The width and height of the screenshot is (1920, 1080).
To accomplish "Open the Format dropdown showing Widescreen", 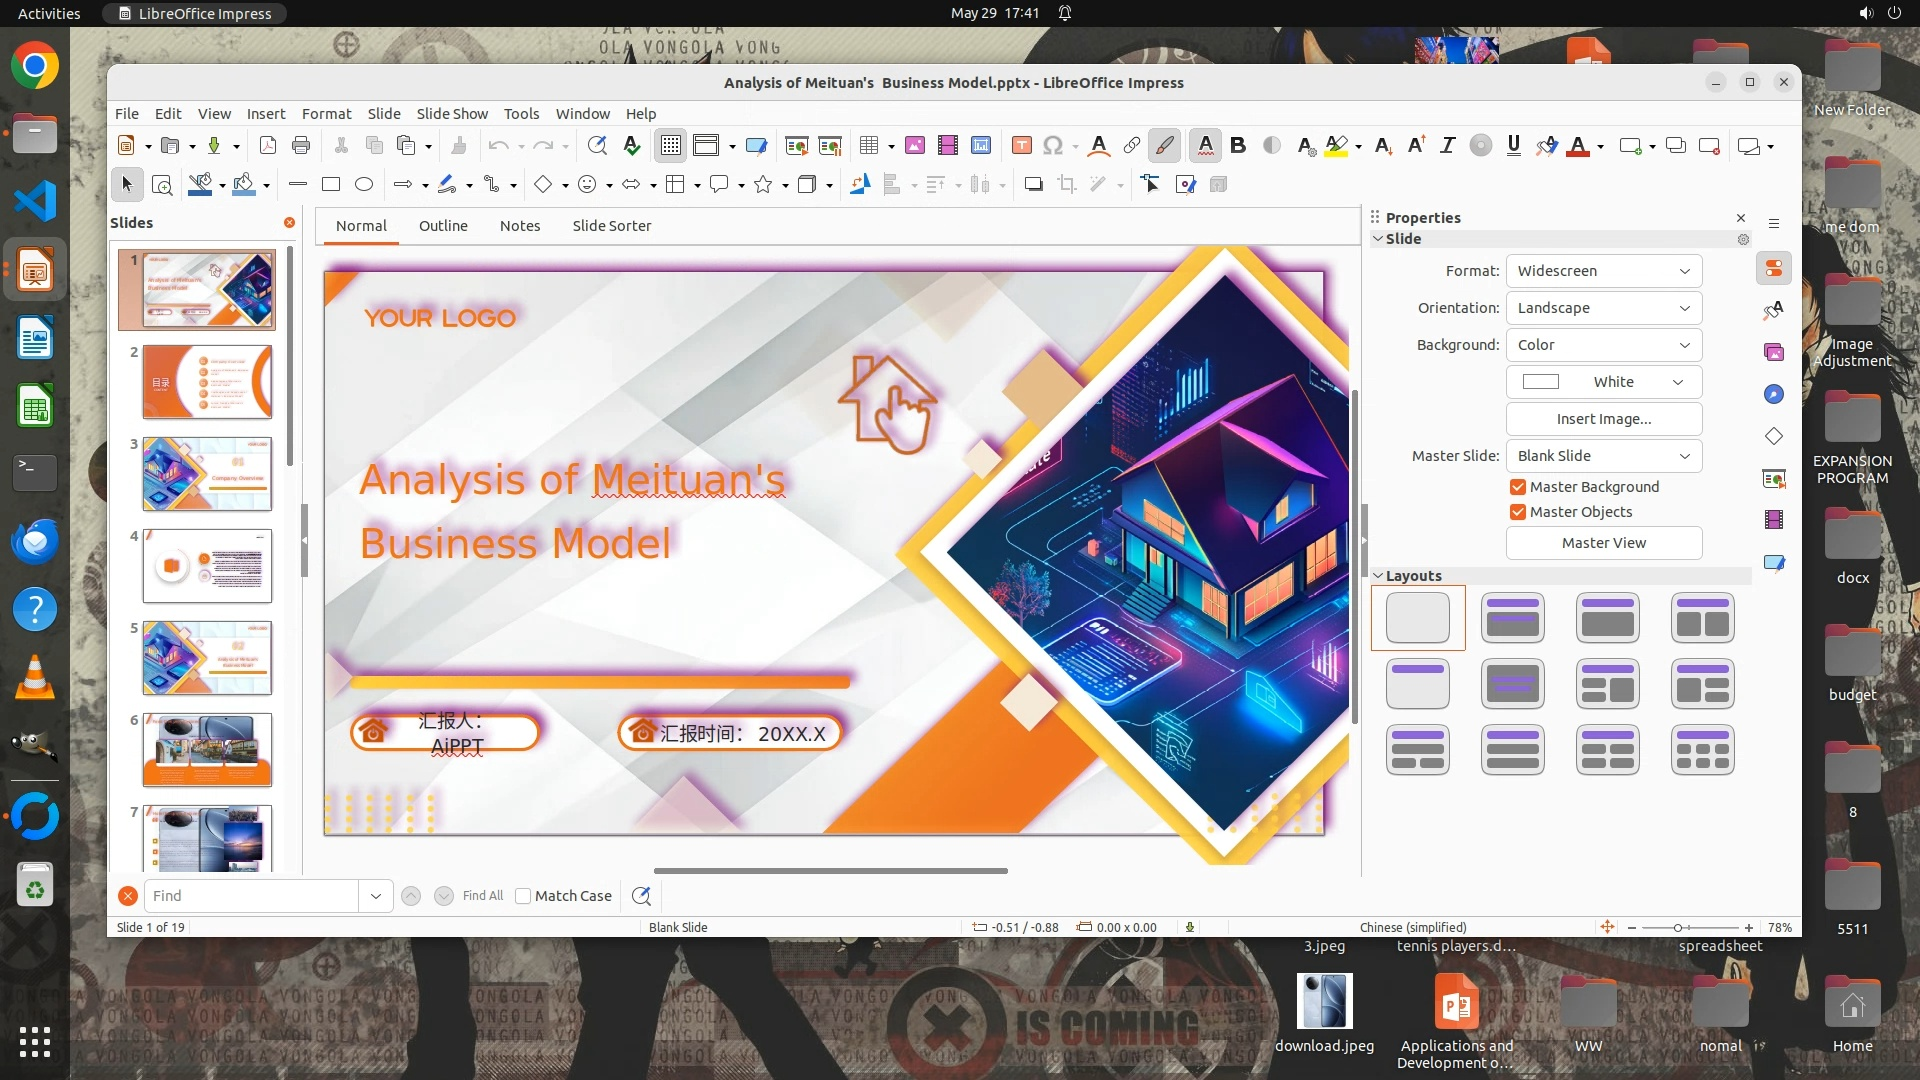I will coord(1603,271).
